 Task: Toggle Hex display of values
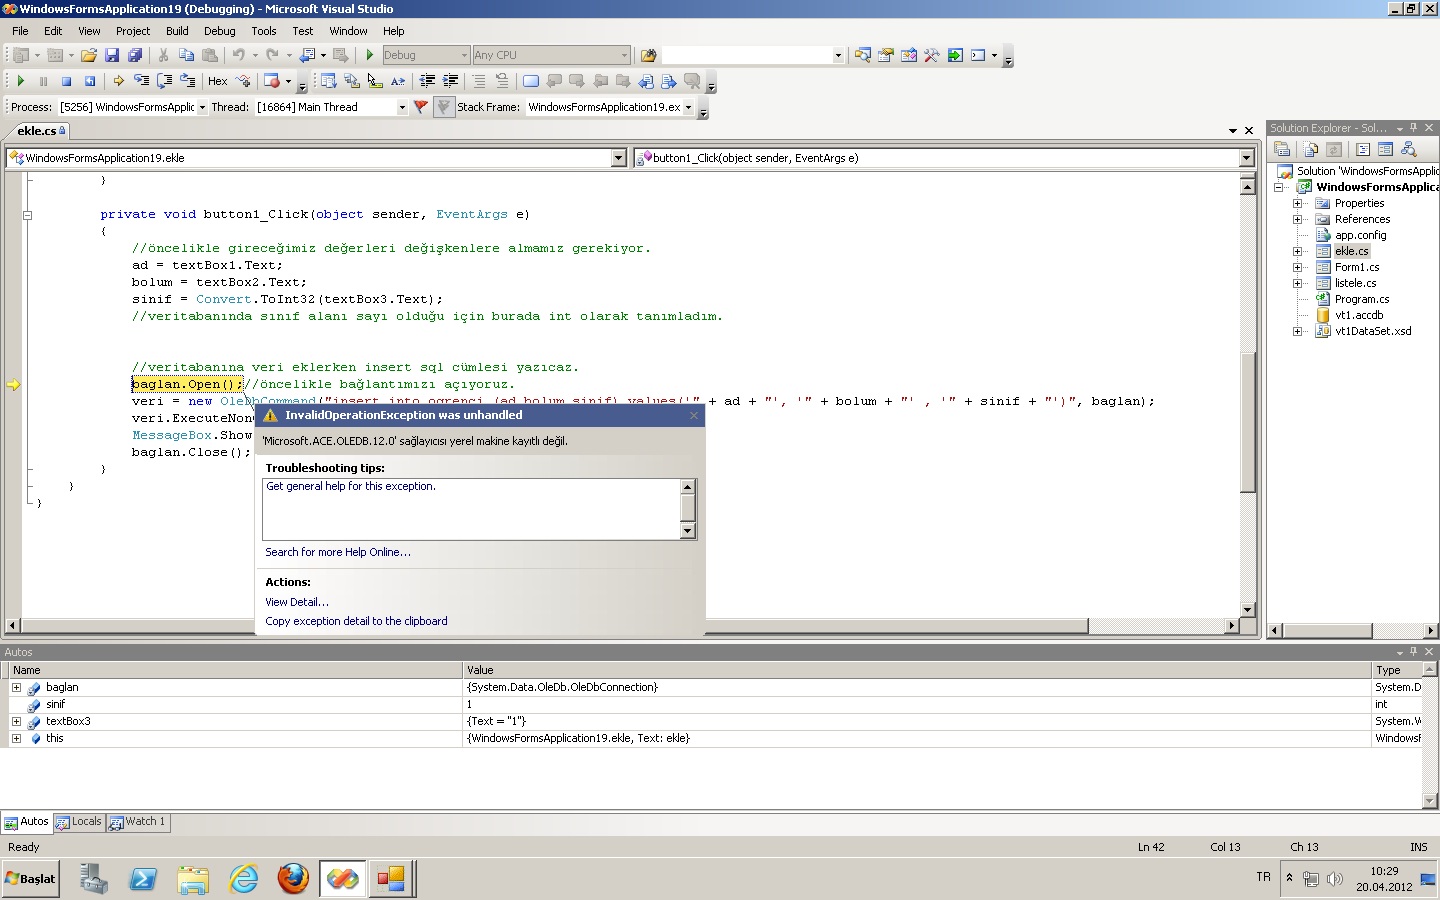click(x=217, y=81)
